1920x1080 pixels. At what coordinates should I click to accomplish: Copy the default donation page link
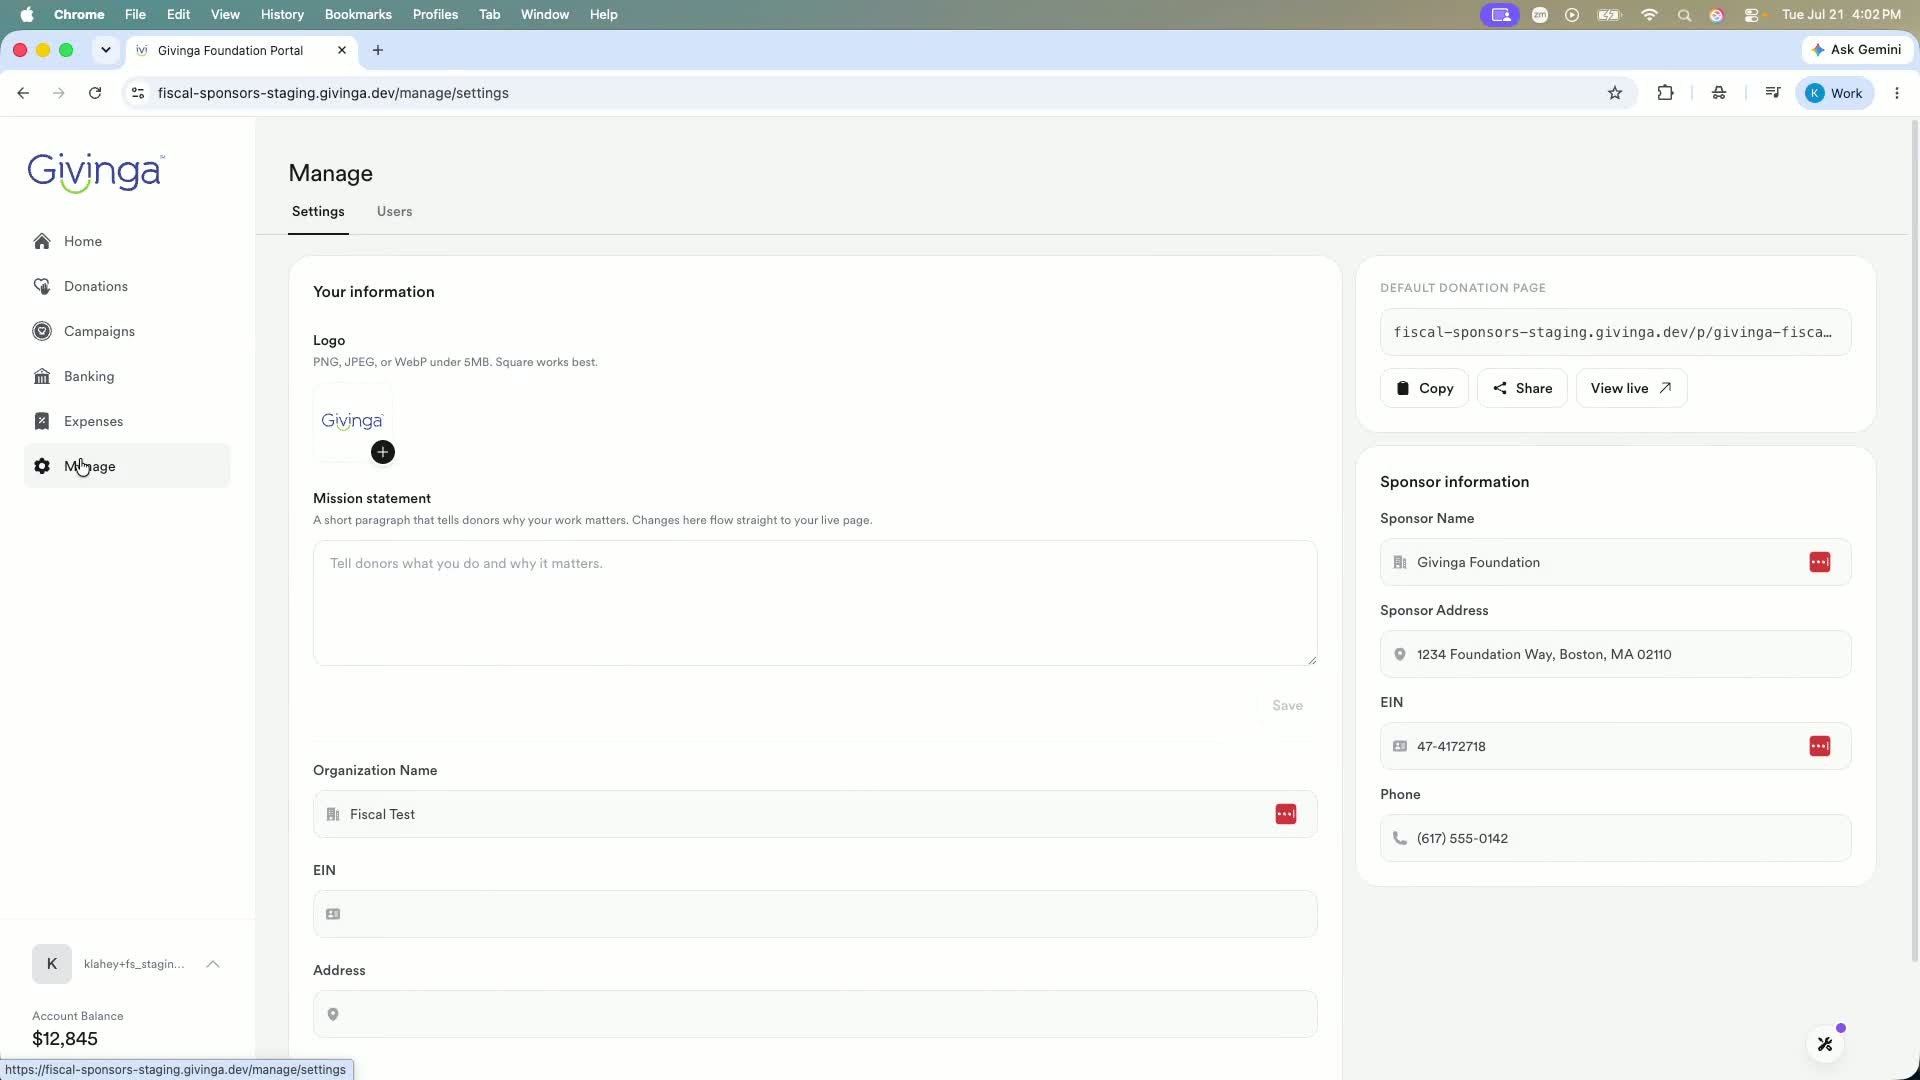pyautogui.click(x=1424, y=388)
